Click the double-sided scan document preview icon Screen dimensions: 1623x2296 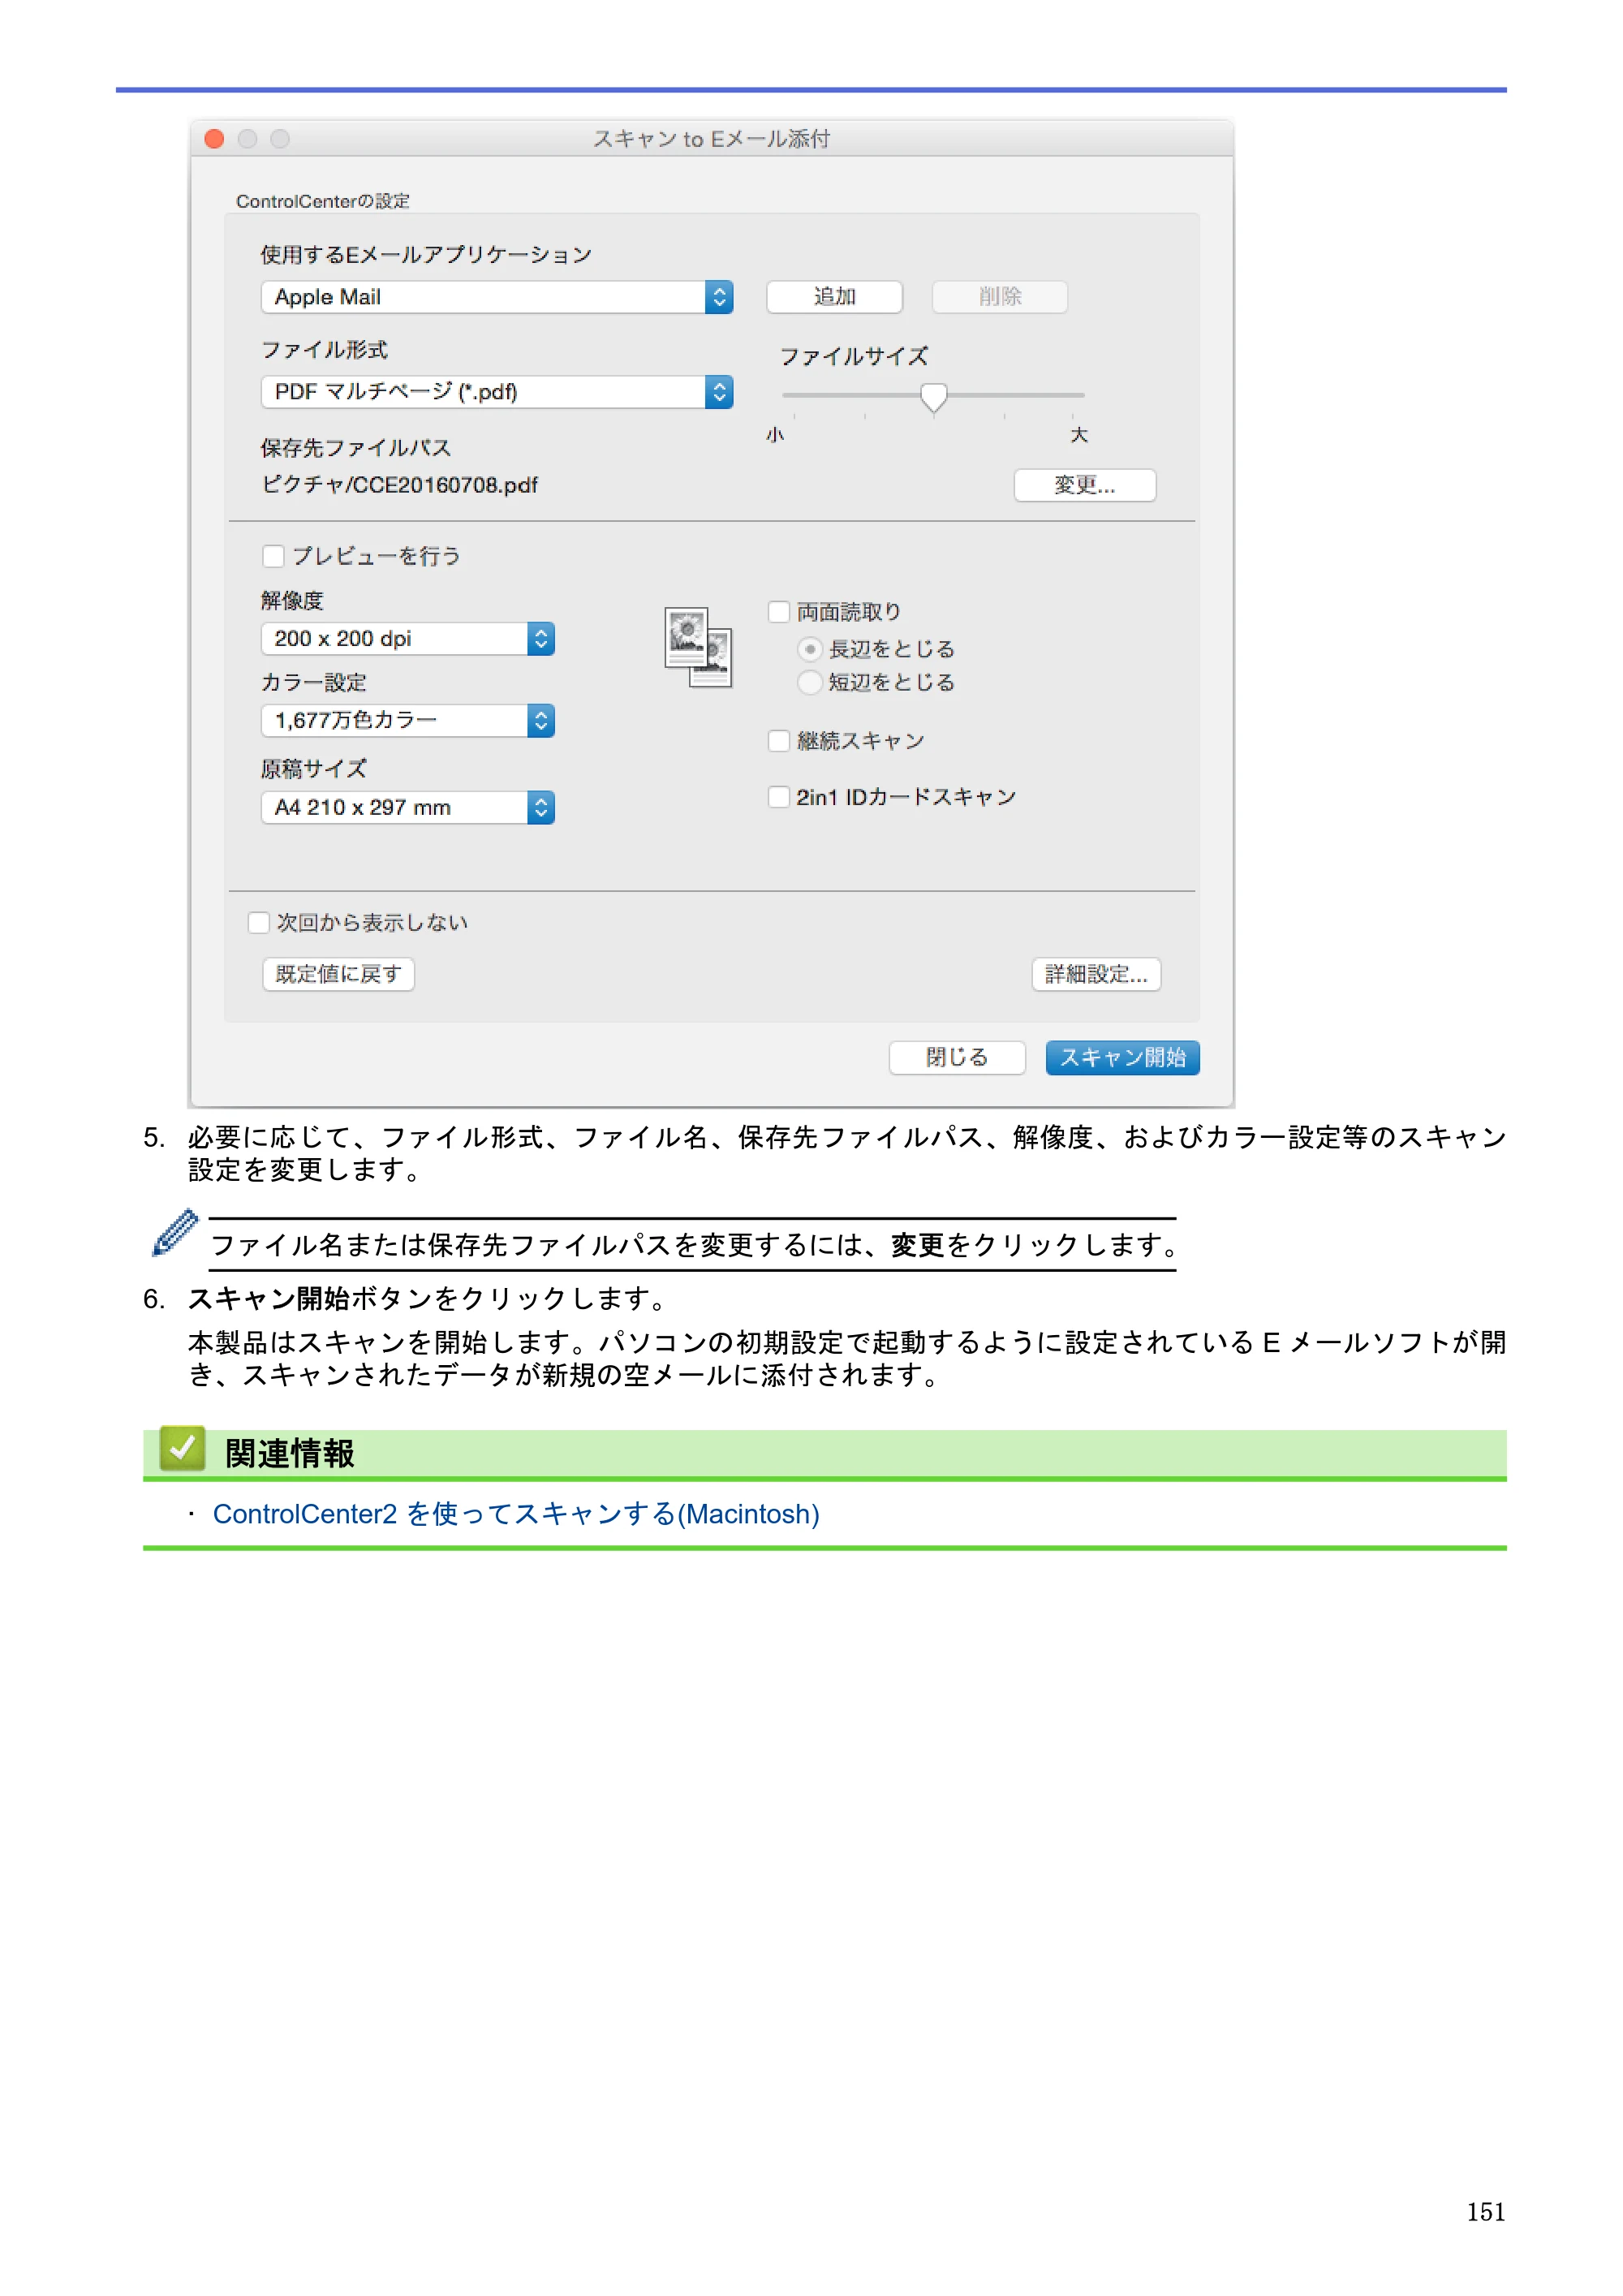[698, 647]
